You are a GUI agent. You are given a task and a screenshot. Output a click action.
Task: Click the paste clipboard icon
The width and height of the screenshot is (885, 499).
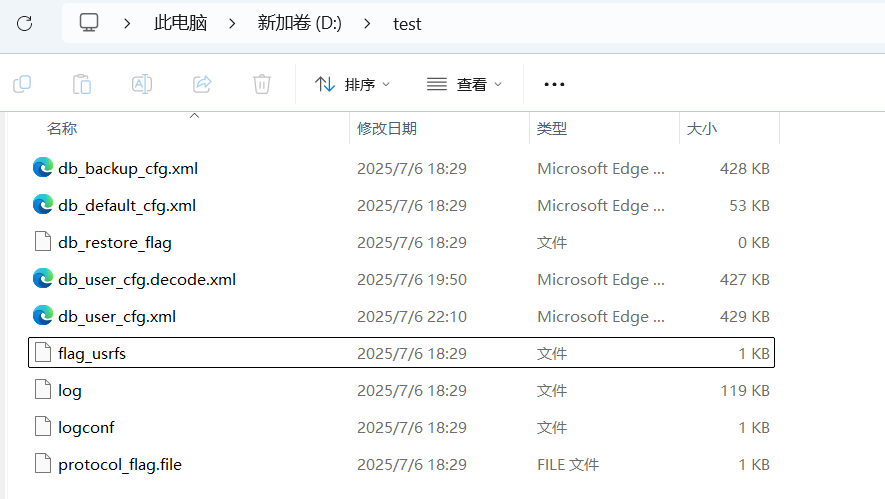tap(82, 84)
